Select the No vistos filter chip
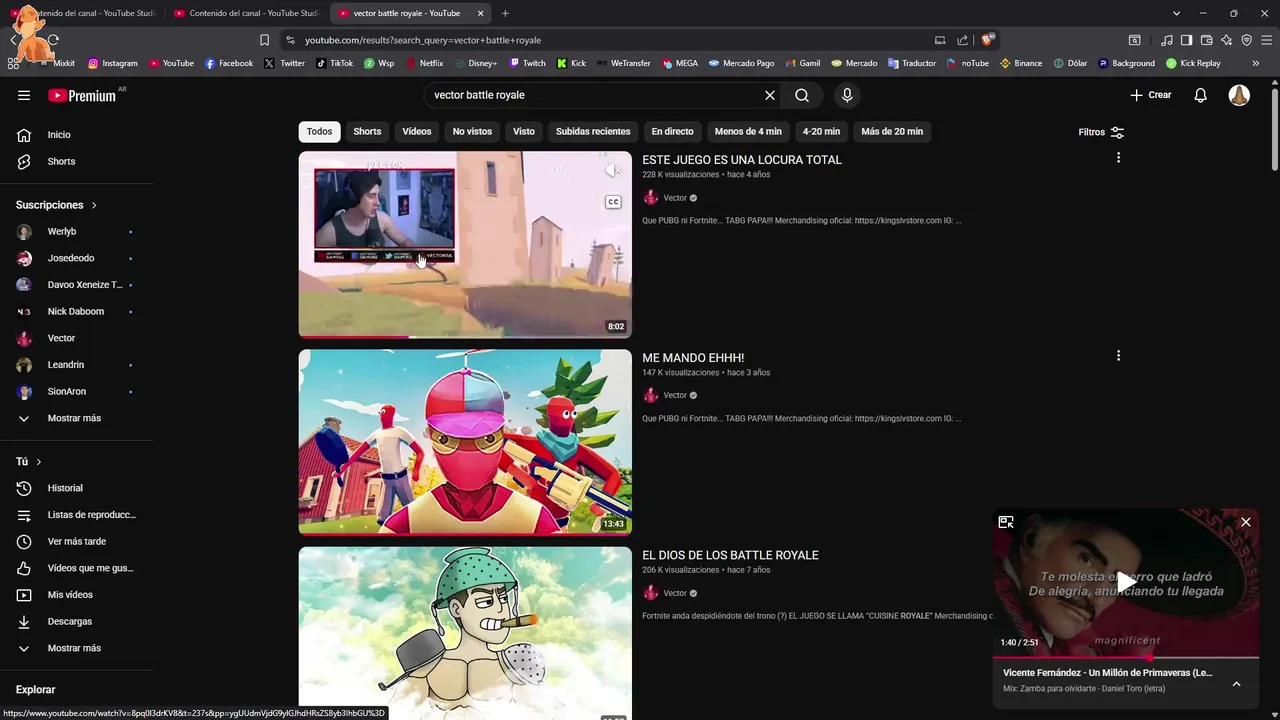Image resolution: width=1280 pixels, height=720 pixels. pyautogui.click(x=472, y=131)
